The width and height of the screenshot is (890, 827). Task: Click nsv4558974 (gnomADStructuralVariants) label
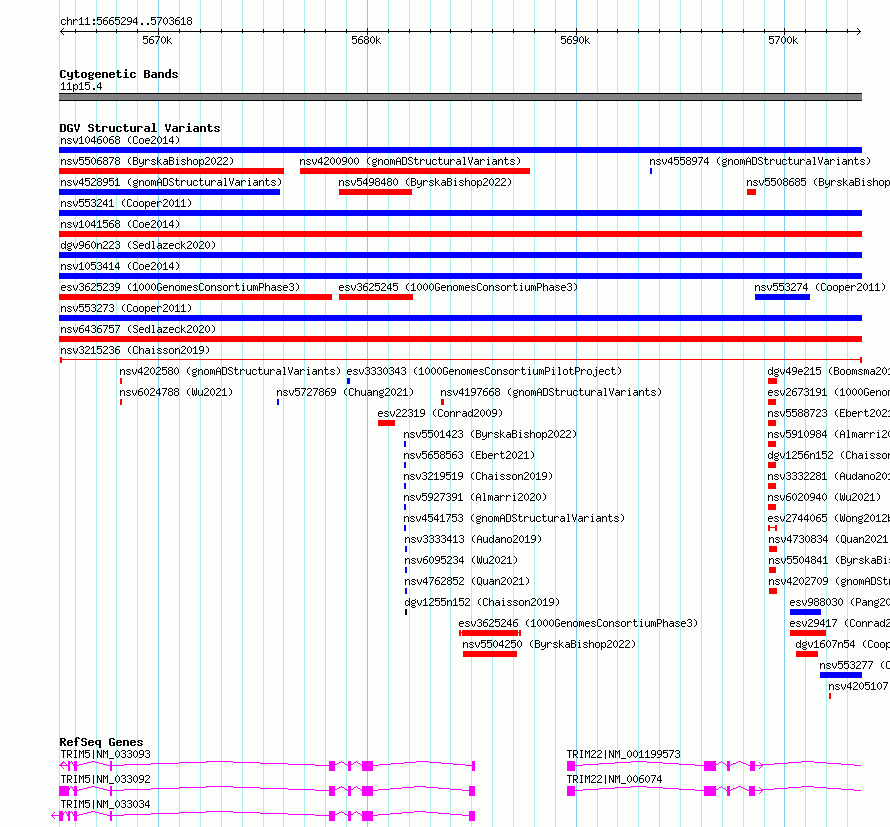click(x=760, y=161)
